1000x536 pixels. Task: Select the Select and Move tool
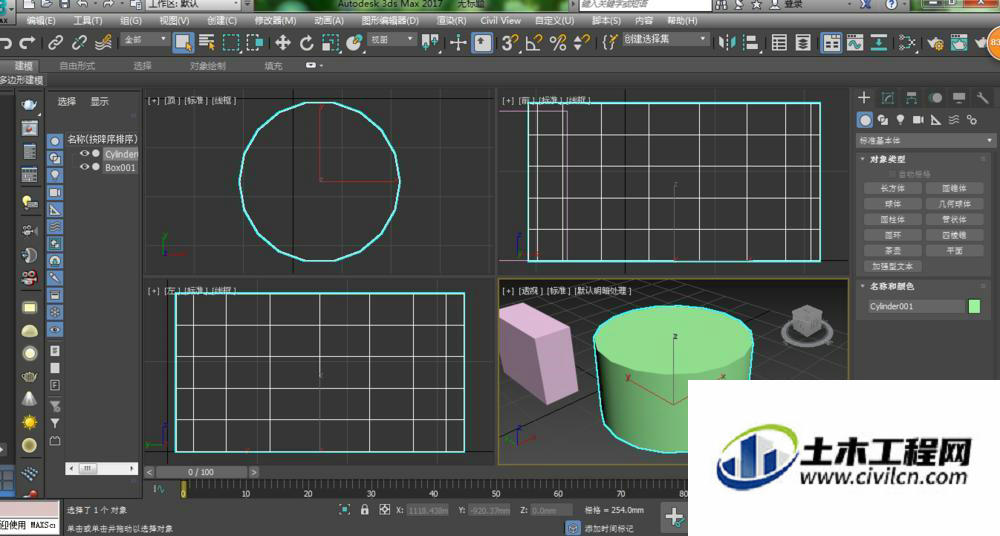pyautogui.click(x=283, y=43)
